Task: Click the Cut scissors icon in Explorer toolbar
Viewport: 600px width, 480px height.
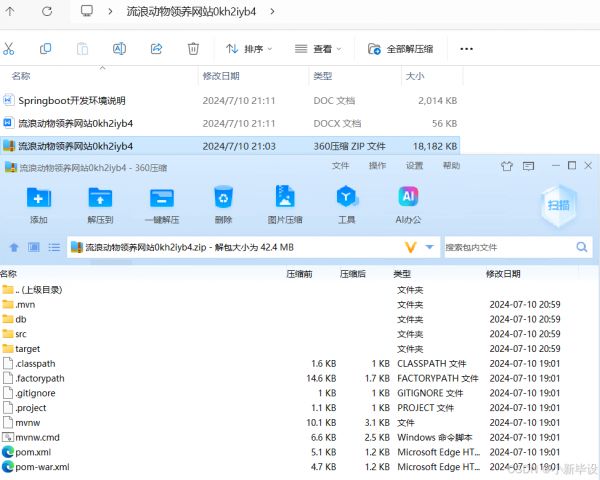Action: 8,49
